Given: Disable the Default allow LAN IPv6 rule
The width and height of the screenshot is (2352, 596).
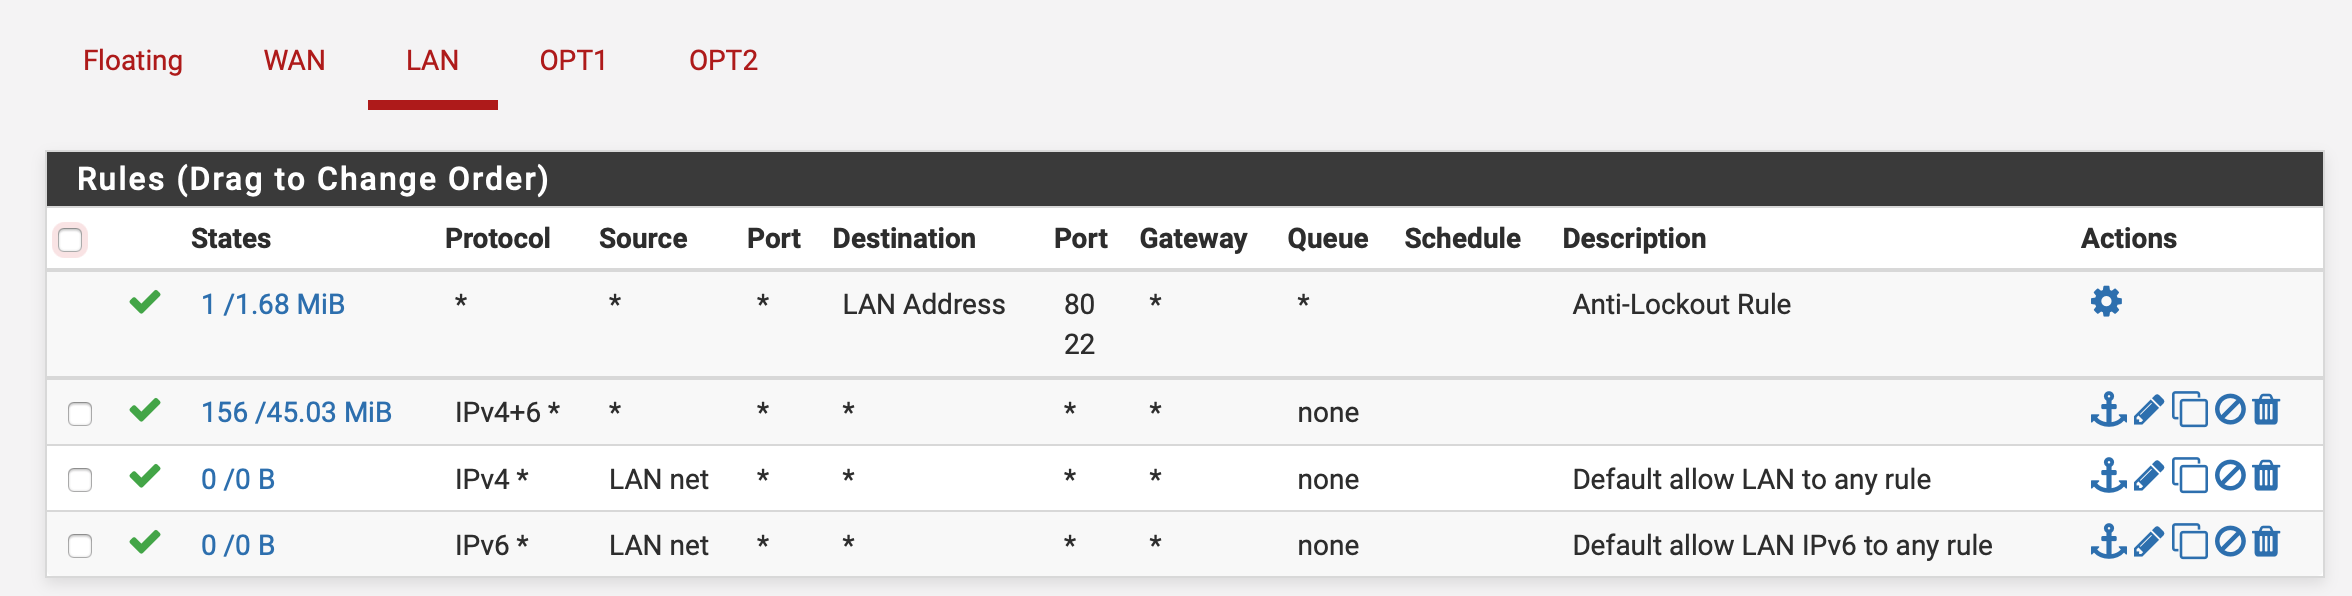Looking at the screenshot, I should coord(2230,542).
